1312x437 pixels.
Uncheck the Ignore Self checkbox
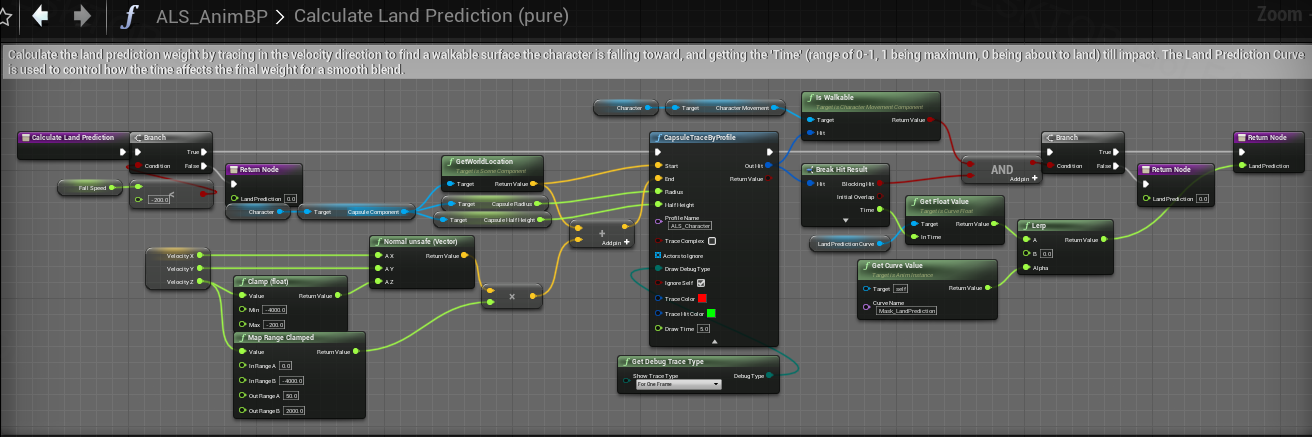click(x=700, y=283)
